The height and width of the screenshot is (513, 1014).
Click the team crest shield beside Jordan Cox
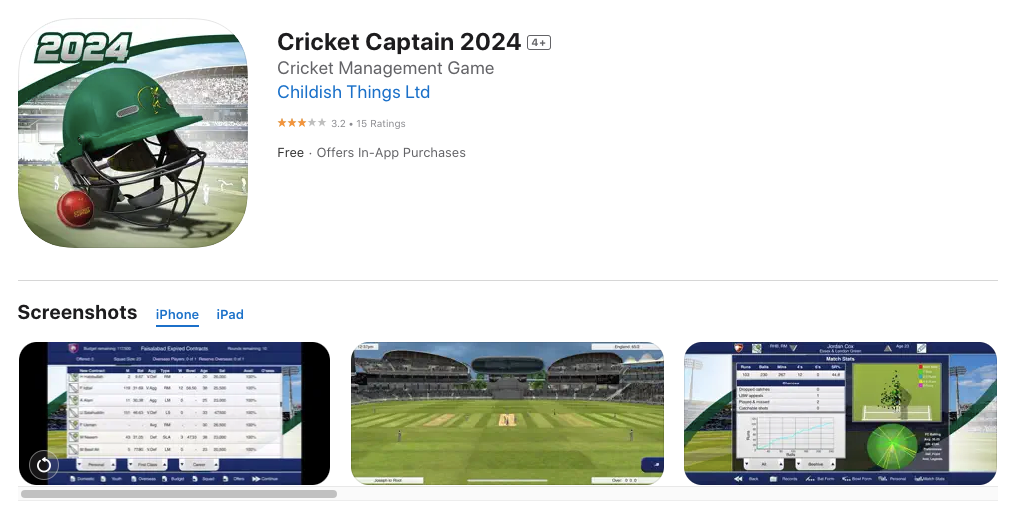[739, 347]
